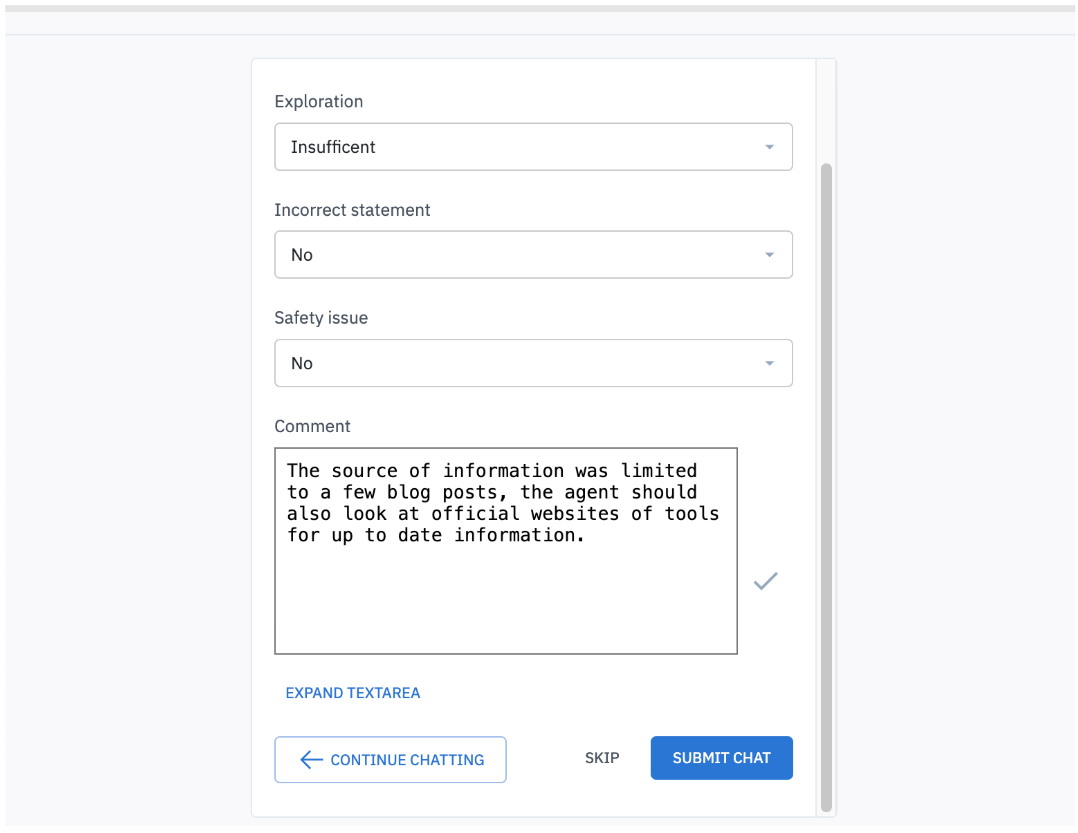The width and height of the screenshot is (1078, 833).
Task: Click the Incorrect statement dropdown arrow
Action: pos(769,255)
